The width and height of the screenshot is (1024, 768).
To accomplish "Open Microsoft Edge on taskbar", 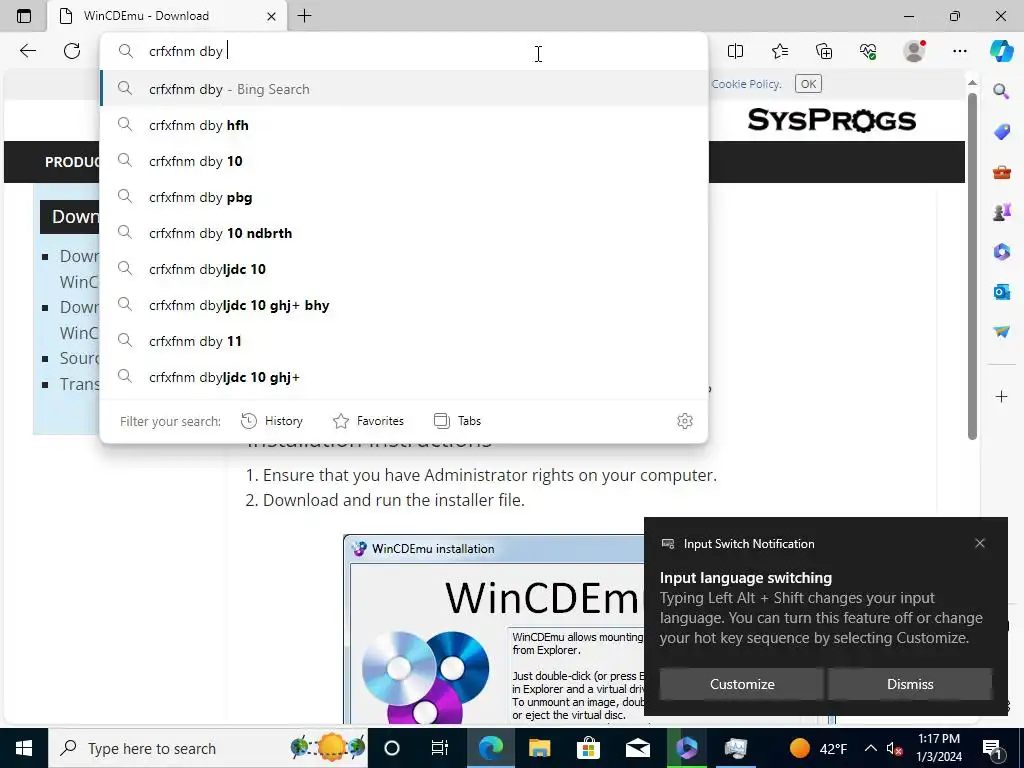I will coord(490,748).
